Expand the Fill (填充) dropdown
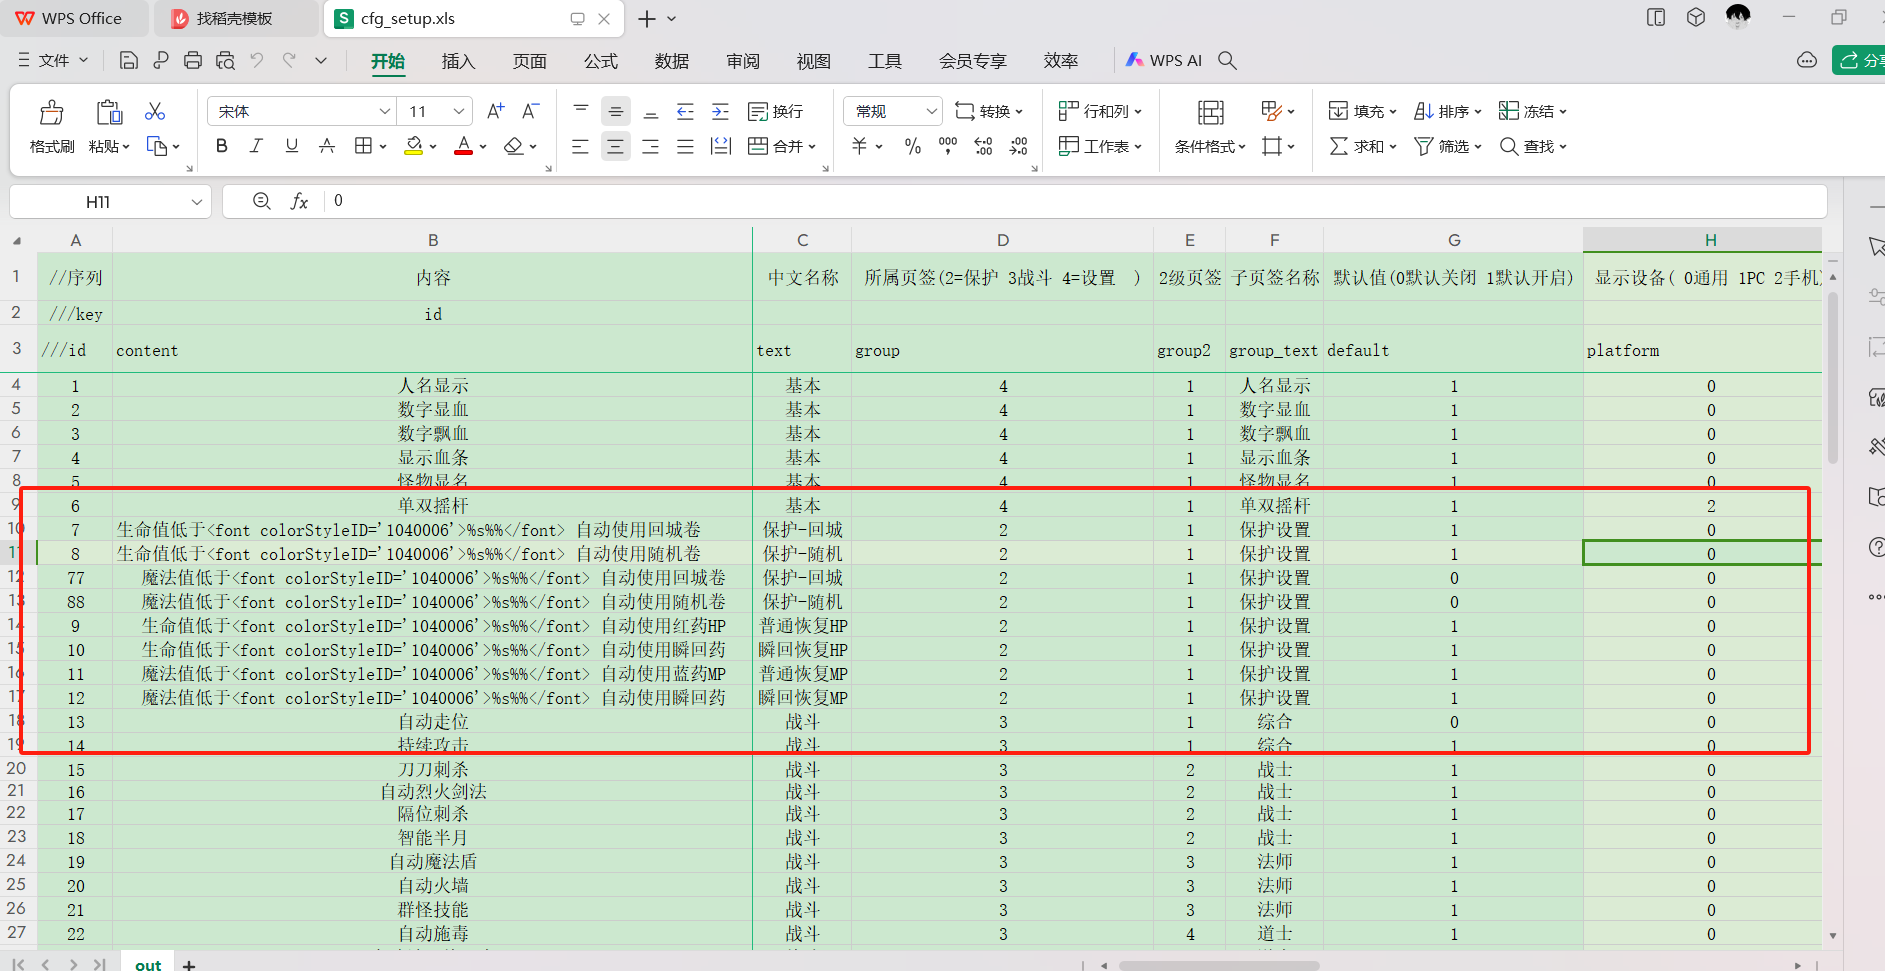Image resolution: width=1885 pixels, height=971 pixels. pyautogui.click(x=1392, y=112)
